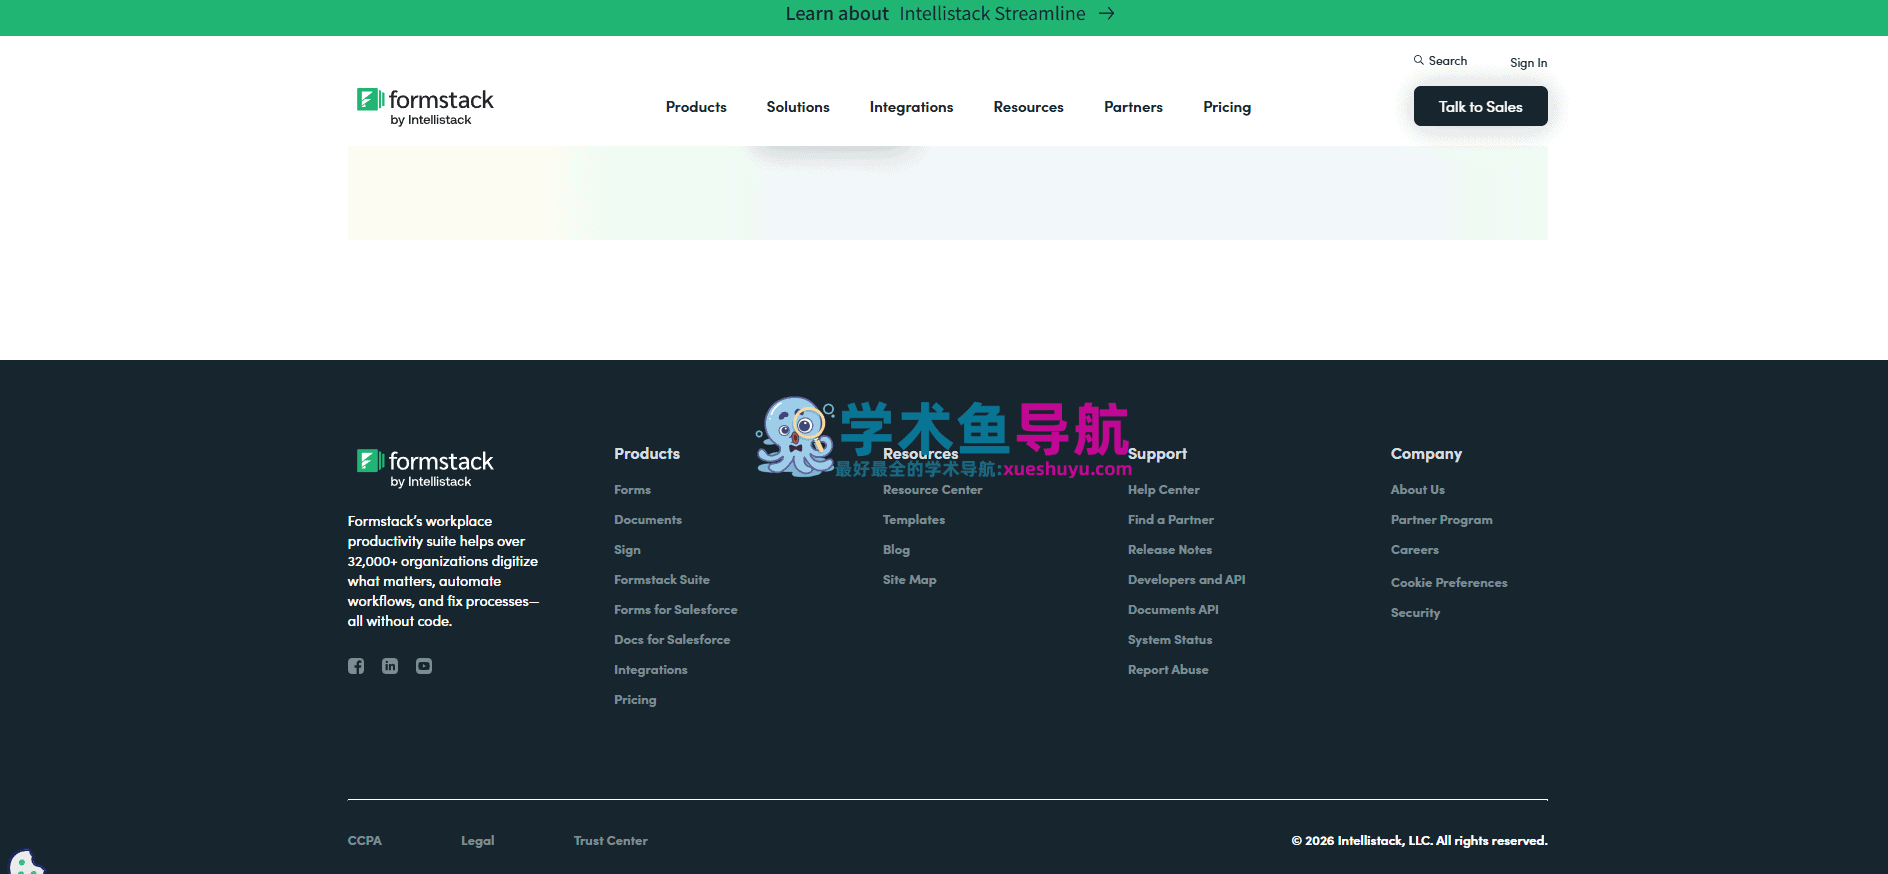This screenshot has height=874, width=1888.
Task: Click the Sign In link
Action: [1528, 63]
